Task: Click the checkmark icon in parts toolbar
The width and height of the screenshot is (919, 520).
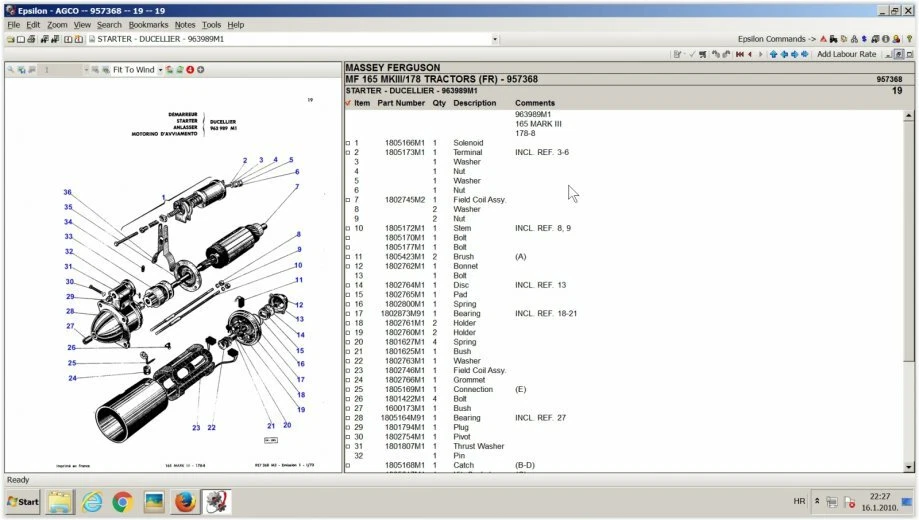Action: tap(692, 54)
